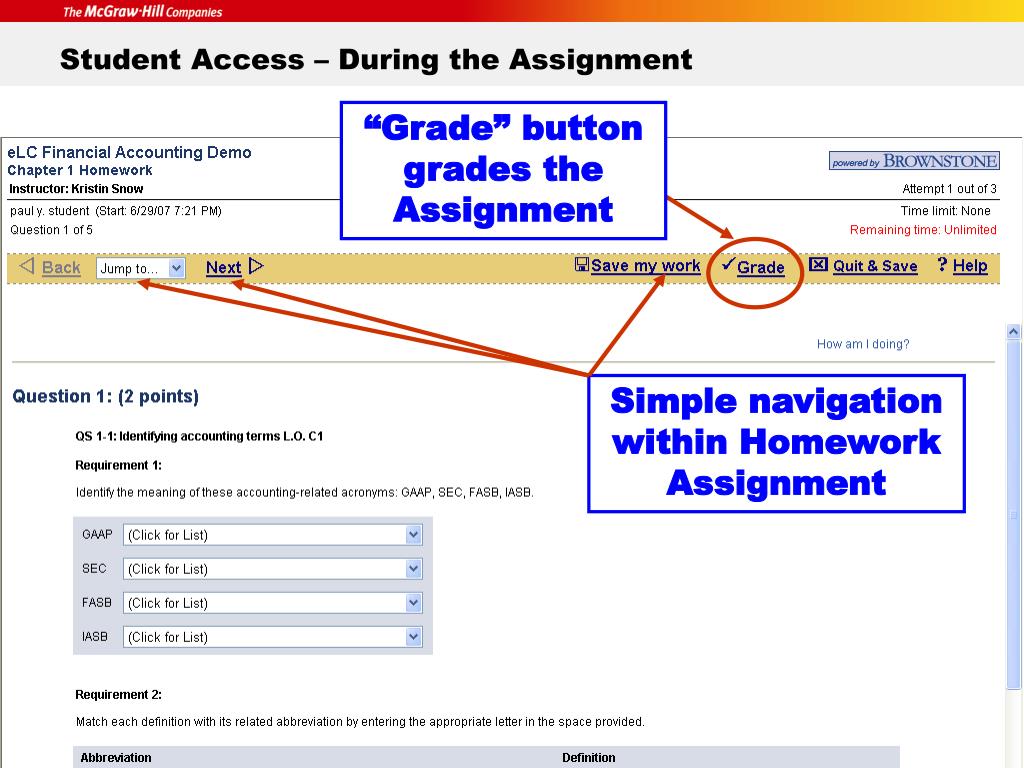
Task: Click the floppy disk Save icon
Action: click(x=581, y=264)
